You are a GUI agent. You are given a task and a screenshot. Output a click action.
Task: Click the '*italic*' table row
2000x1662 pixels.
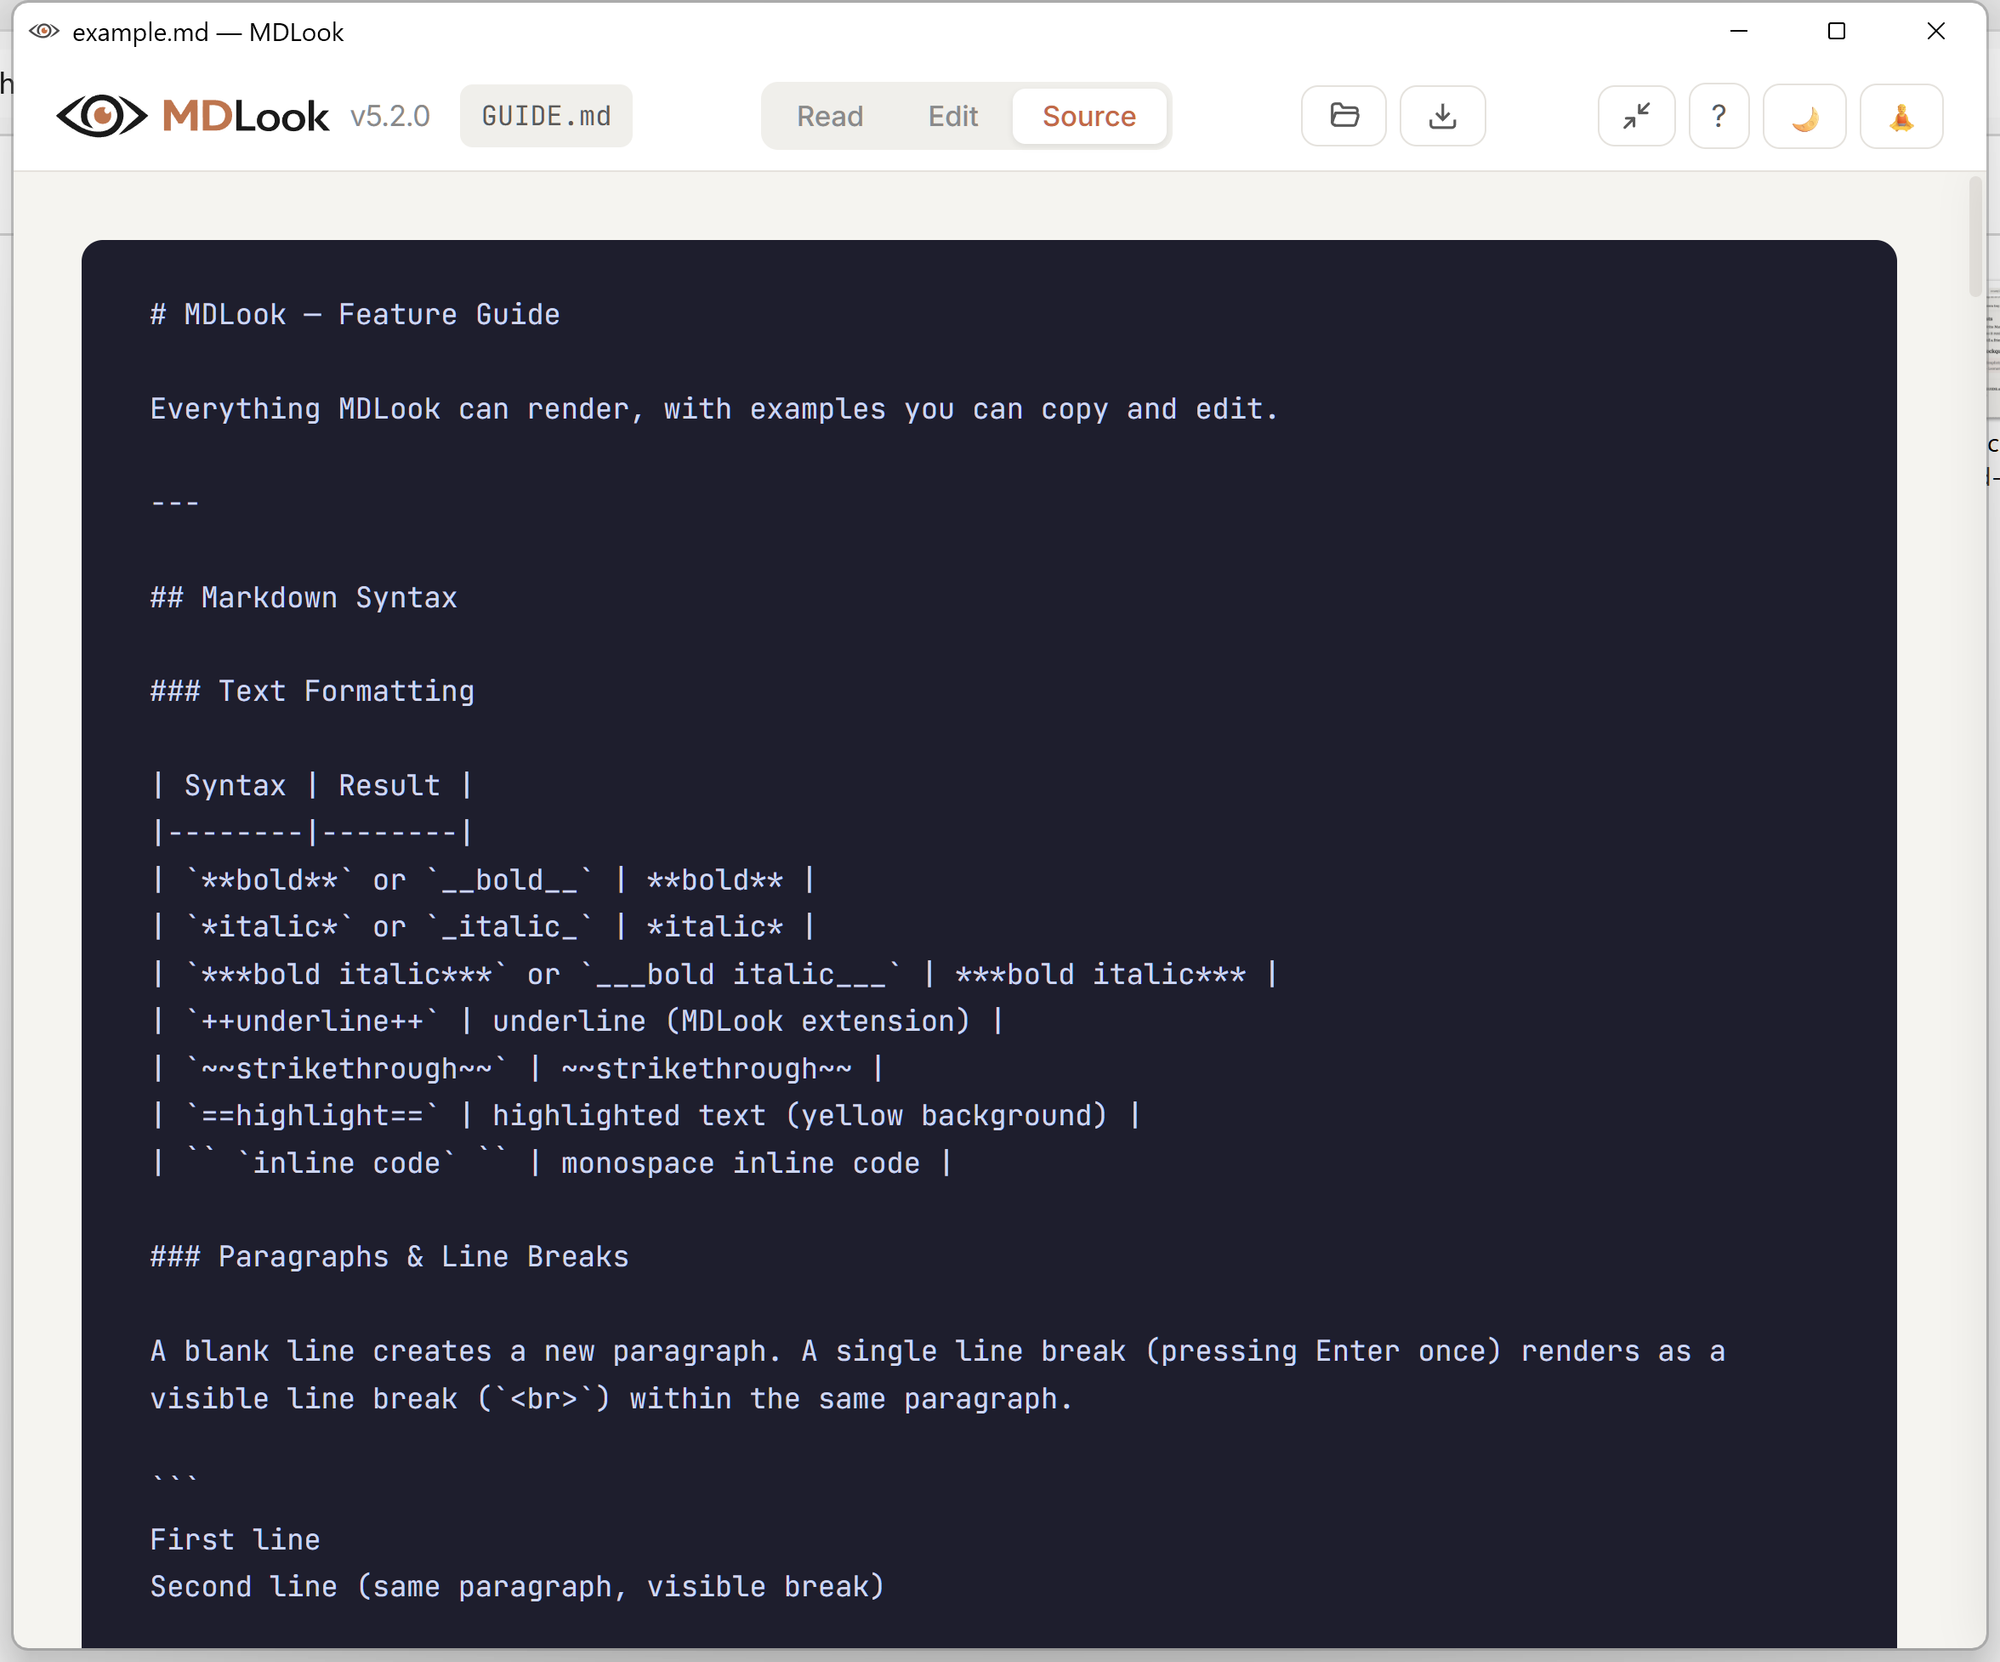click(483, 927)
